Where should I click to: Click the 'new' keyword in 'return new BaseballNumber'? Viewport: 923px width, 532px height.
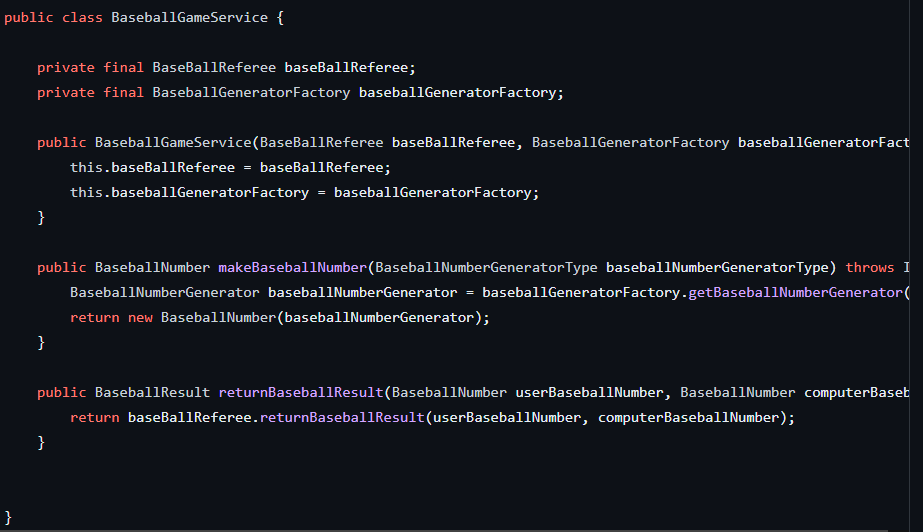[x=140, y=318]
